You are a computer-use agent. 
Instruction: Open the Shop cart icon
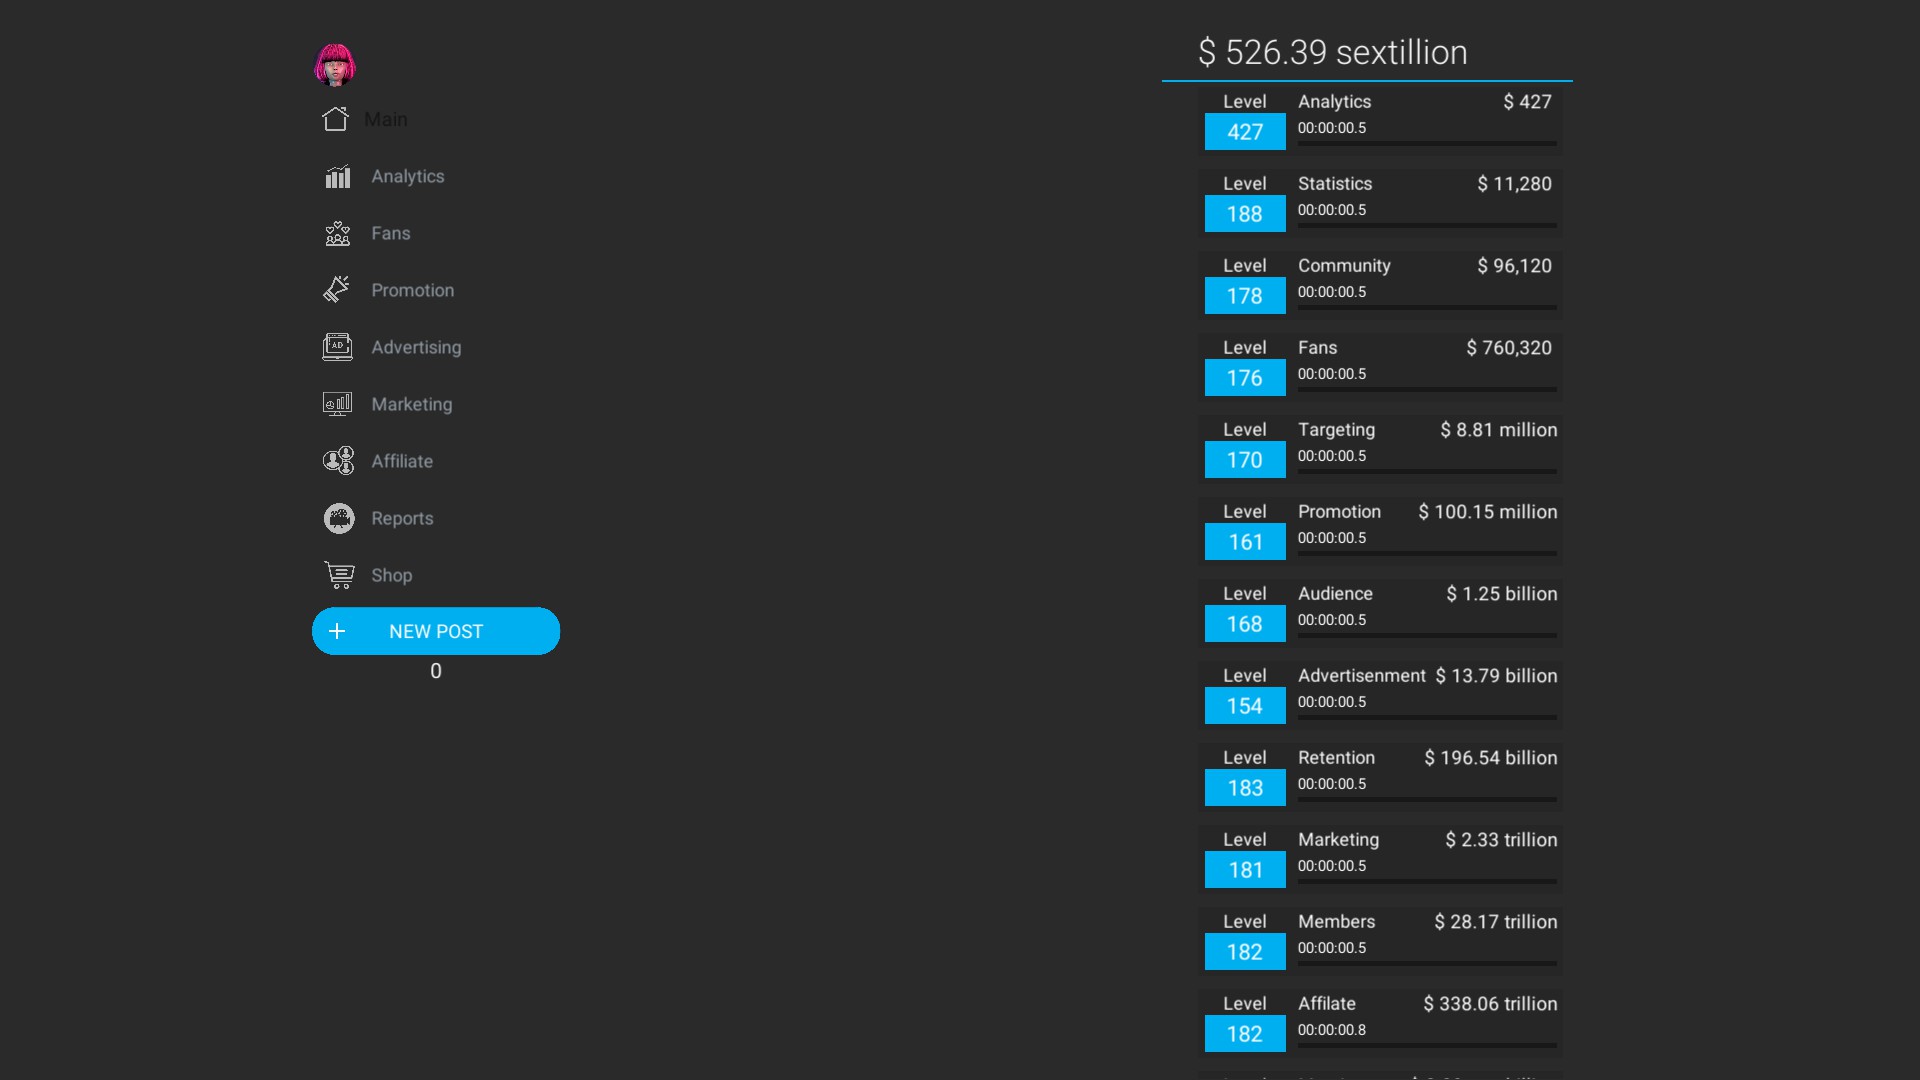click(x=339, y=575)
